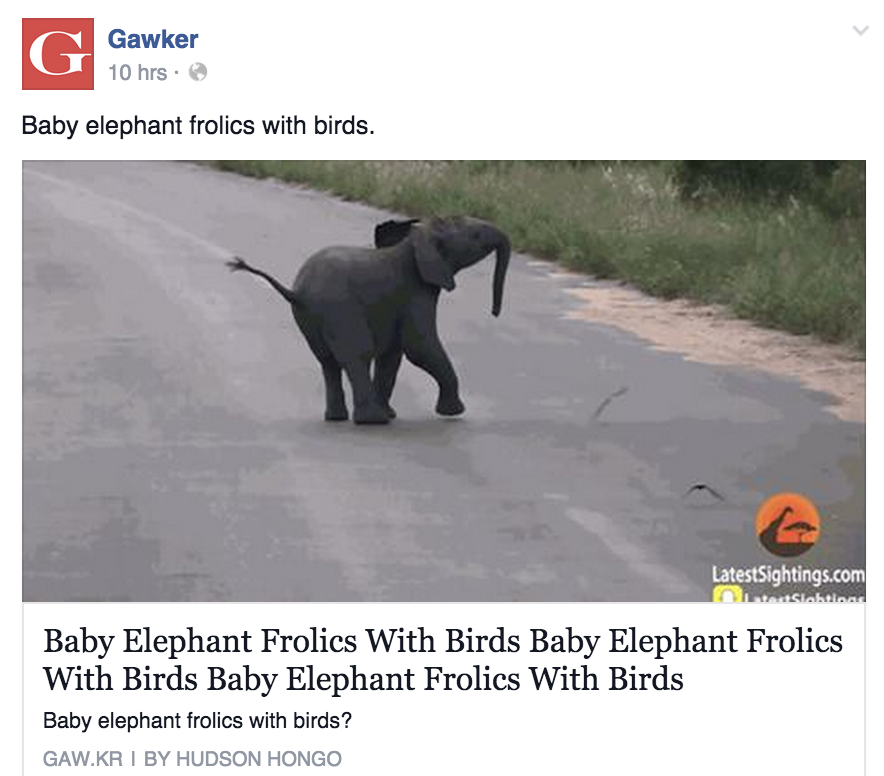Viewport: 884px width, 776px height.
Task: Click the caption text above the photo
Action: click(x=198, y=125)
